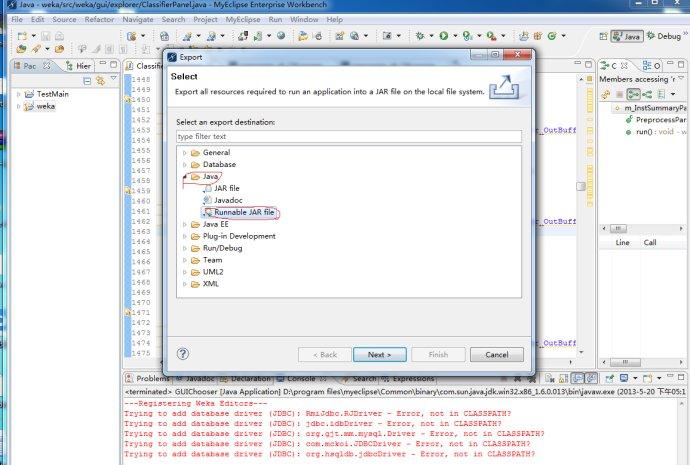Open the Refactor menu
690x465 pixels.
click(99, 19)
